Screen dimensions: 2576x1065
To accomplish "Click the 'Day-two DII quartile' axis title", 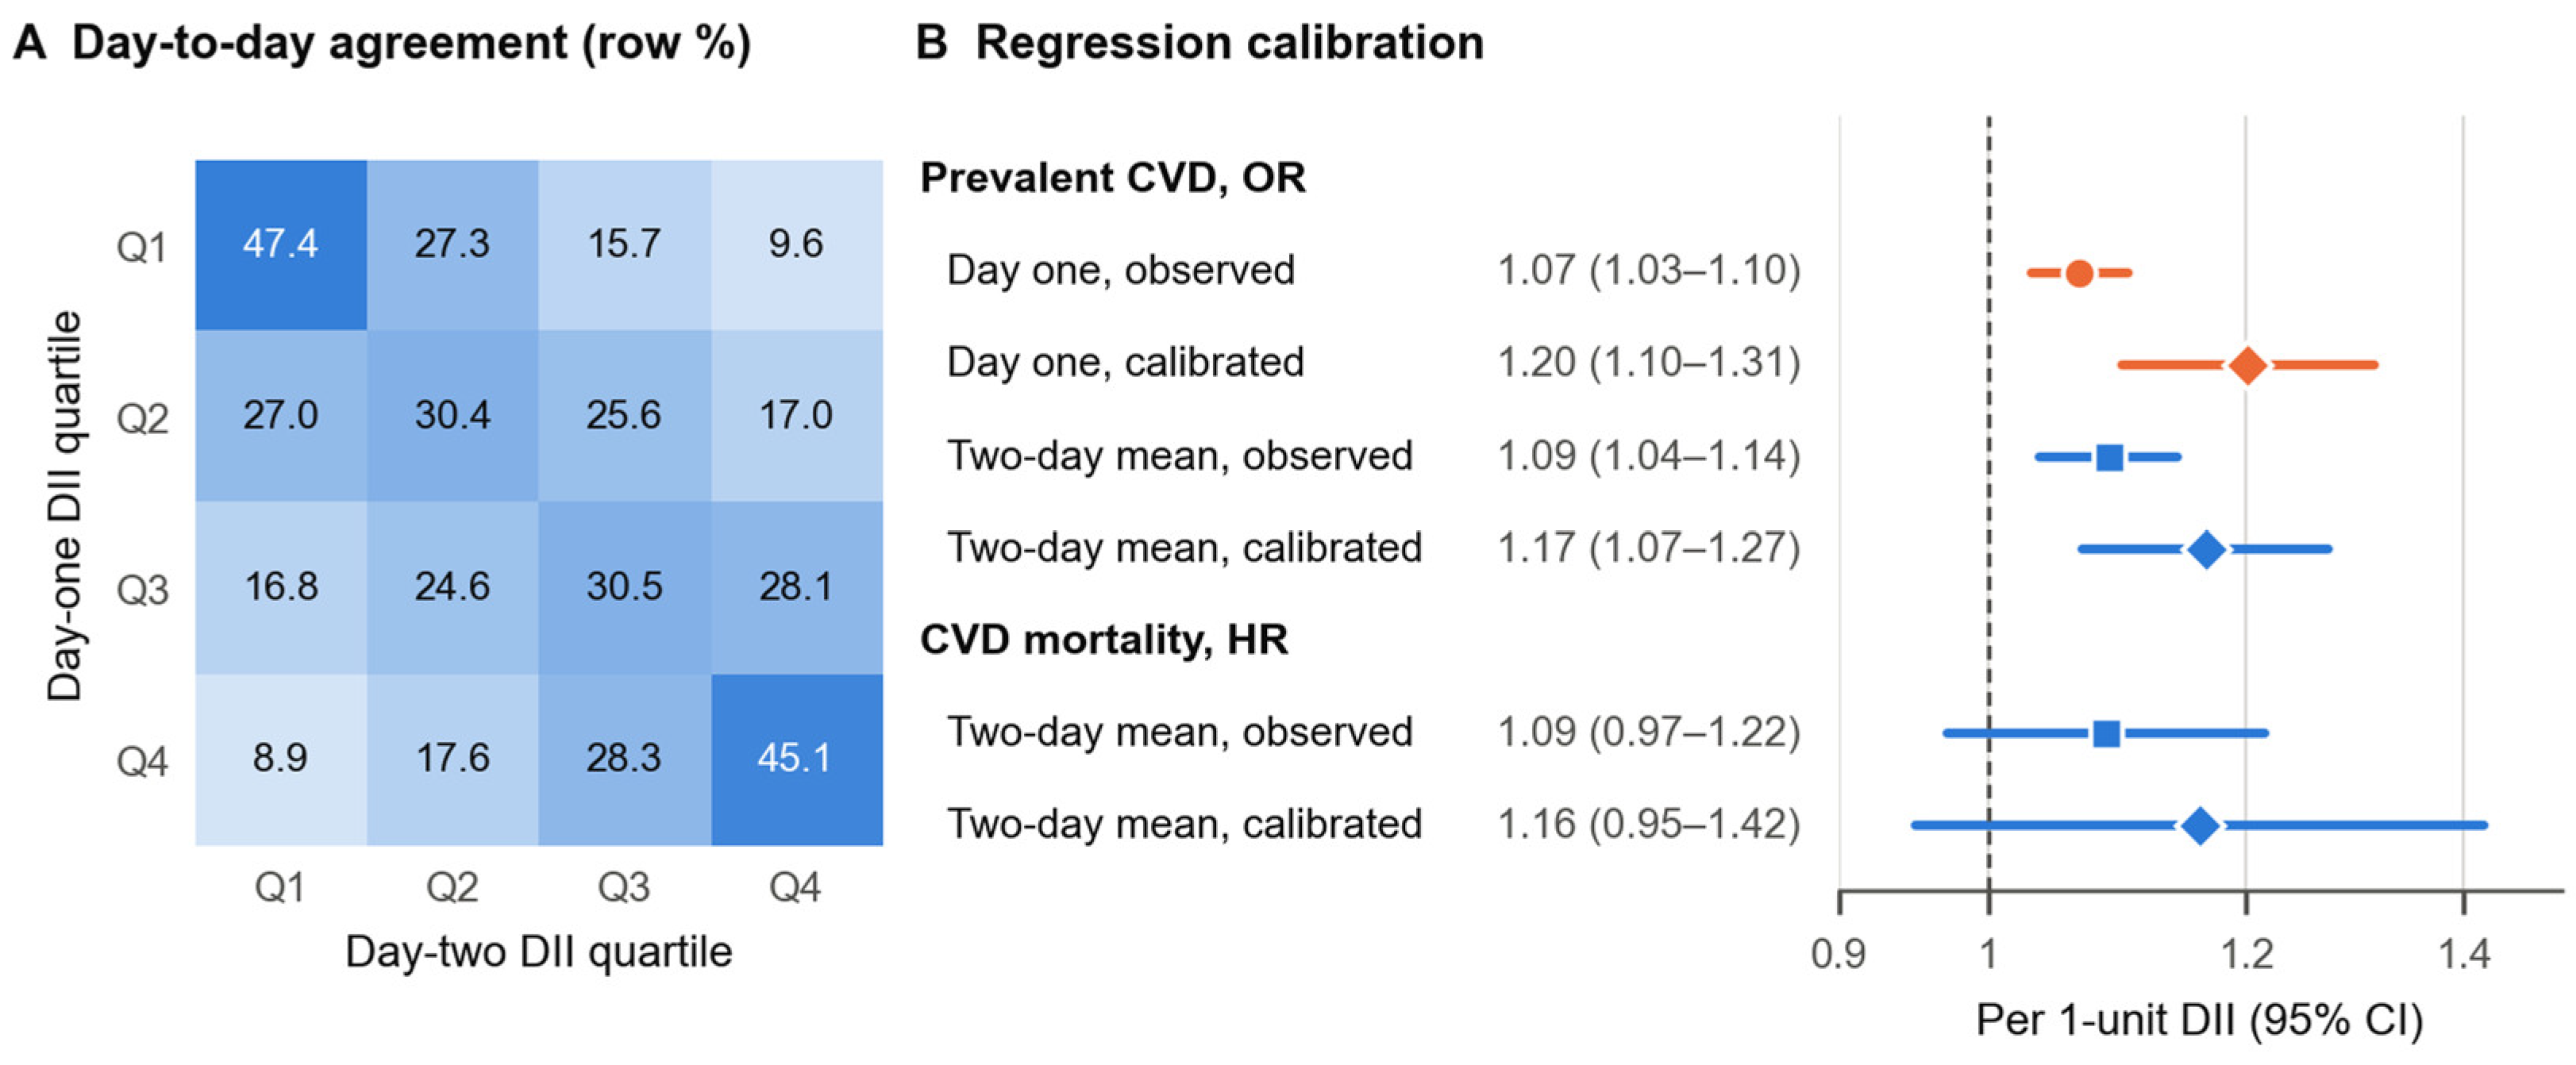I will click(539, 952).
